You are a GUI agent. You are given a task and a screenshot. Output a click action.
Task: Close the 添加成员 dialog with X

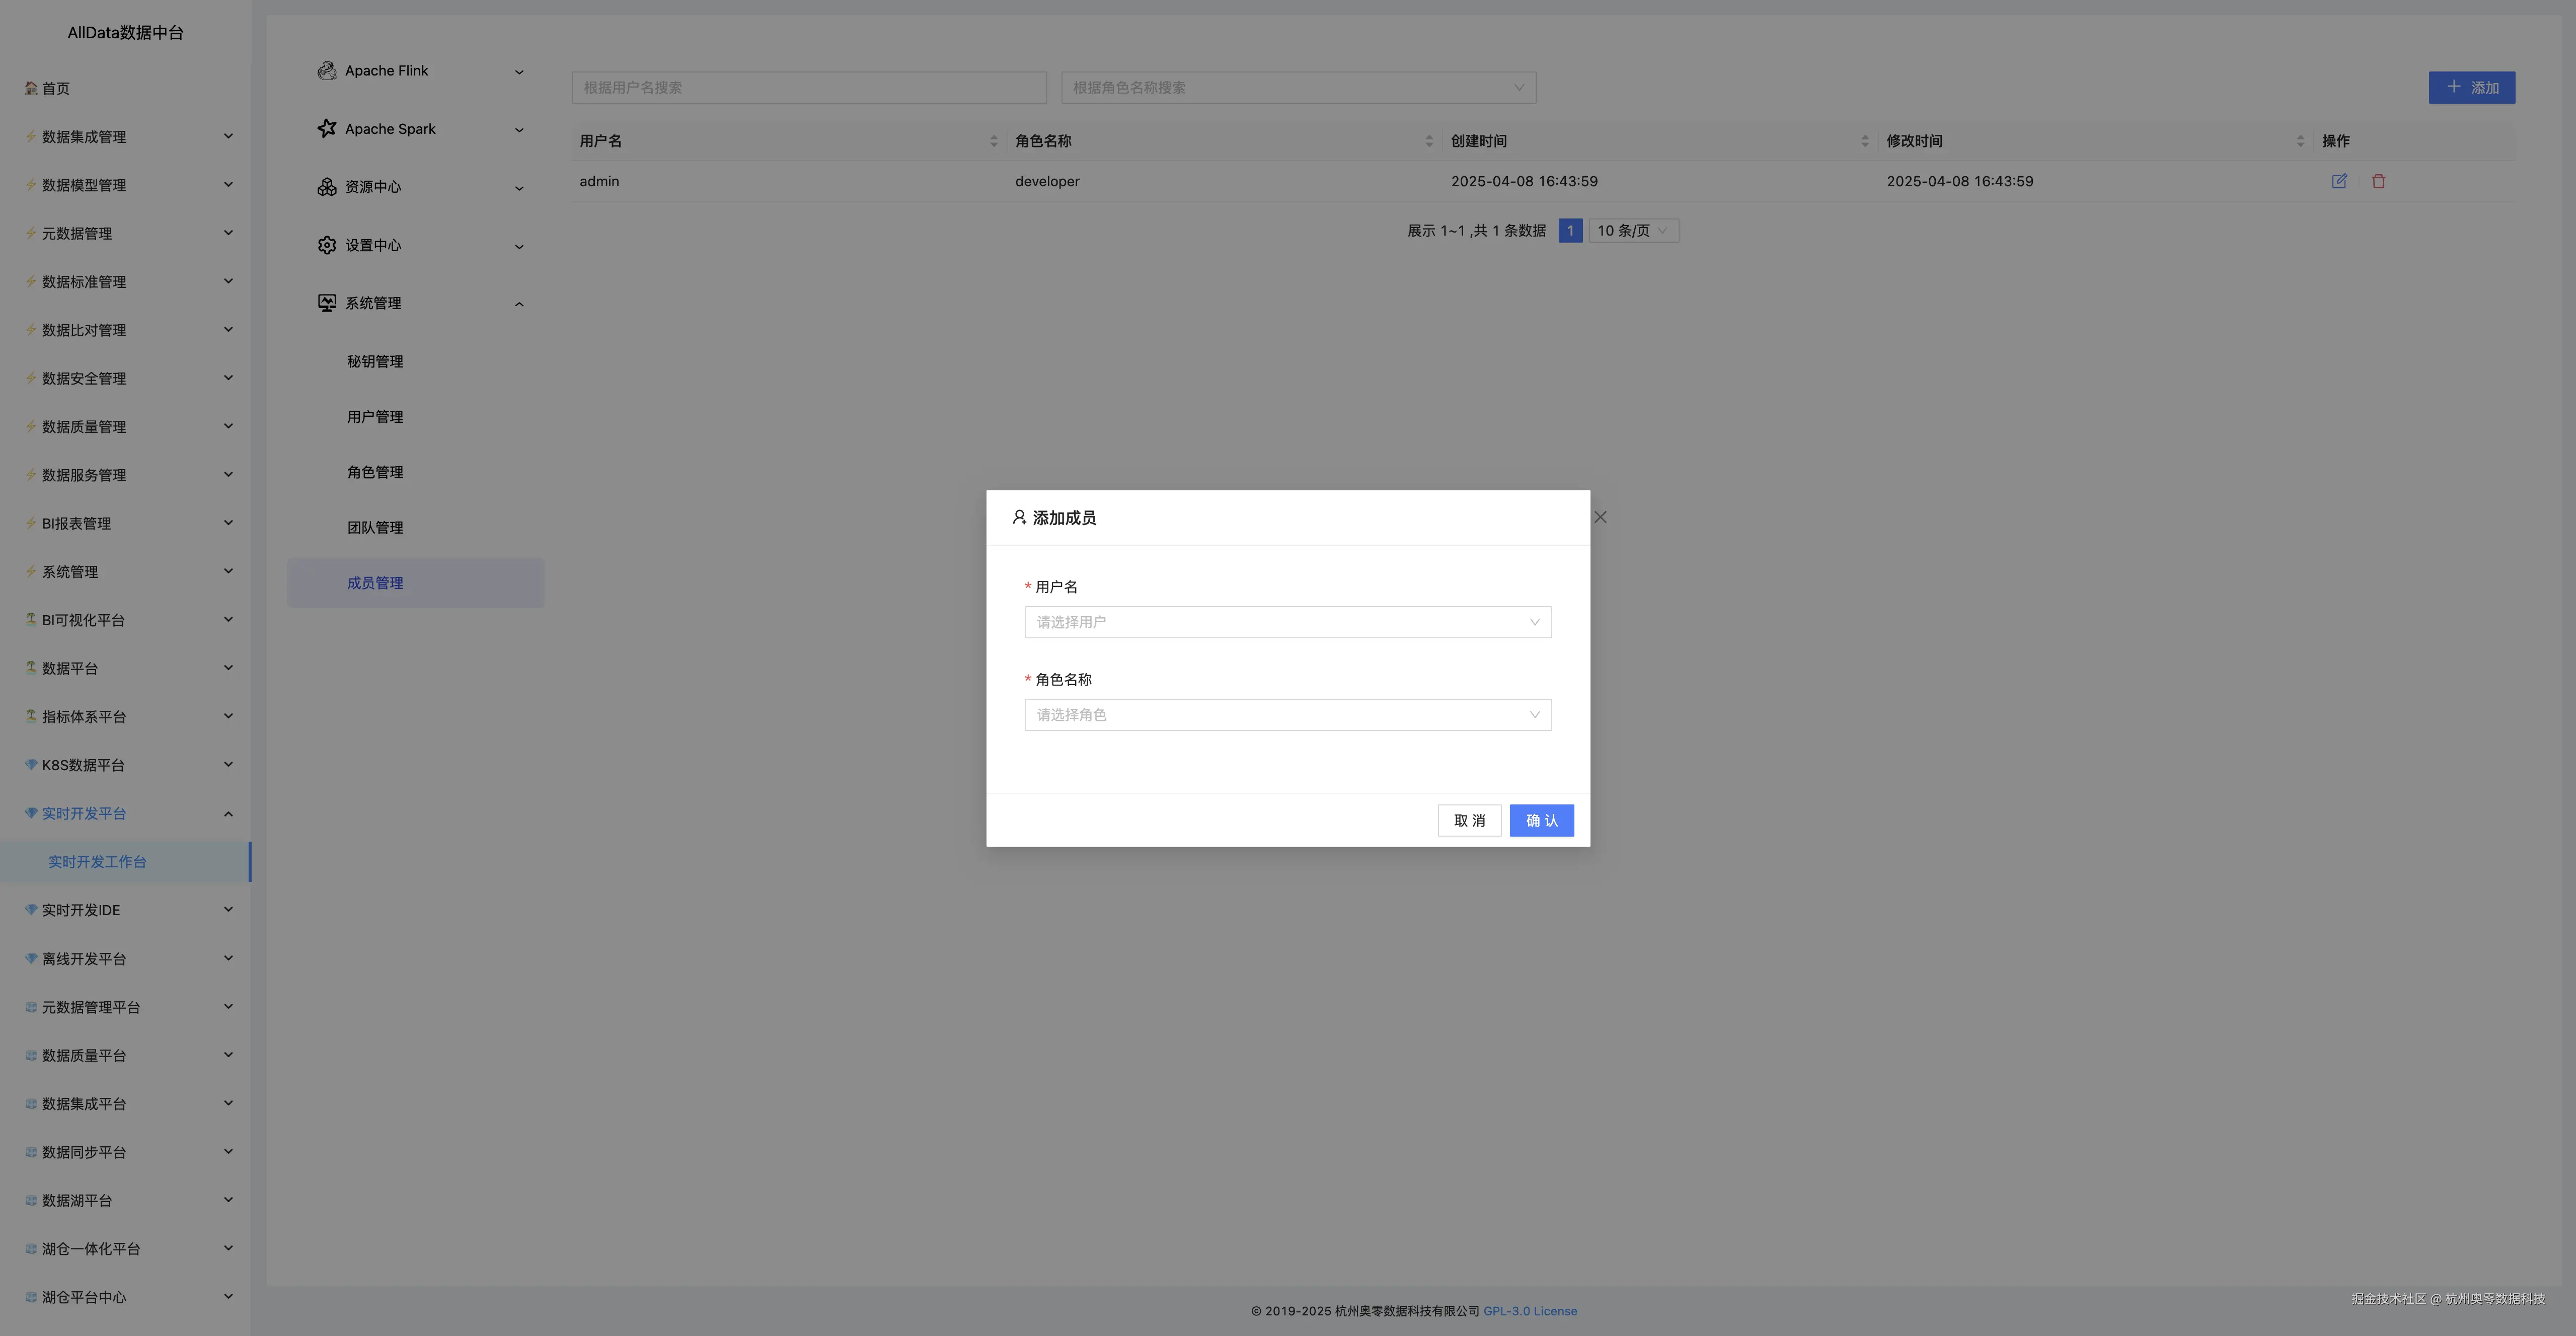tap(1600, 517)
